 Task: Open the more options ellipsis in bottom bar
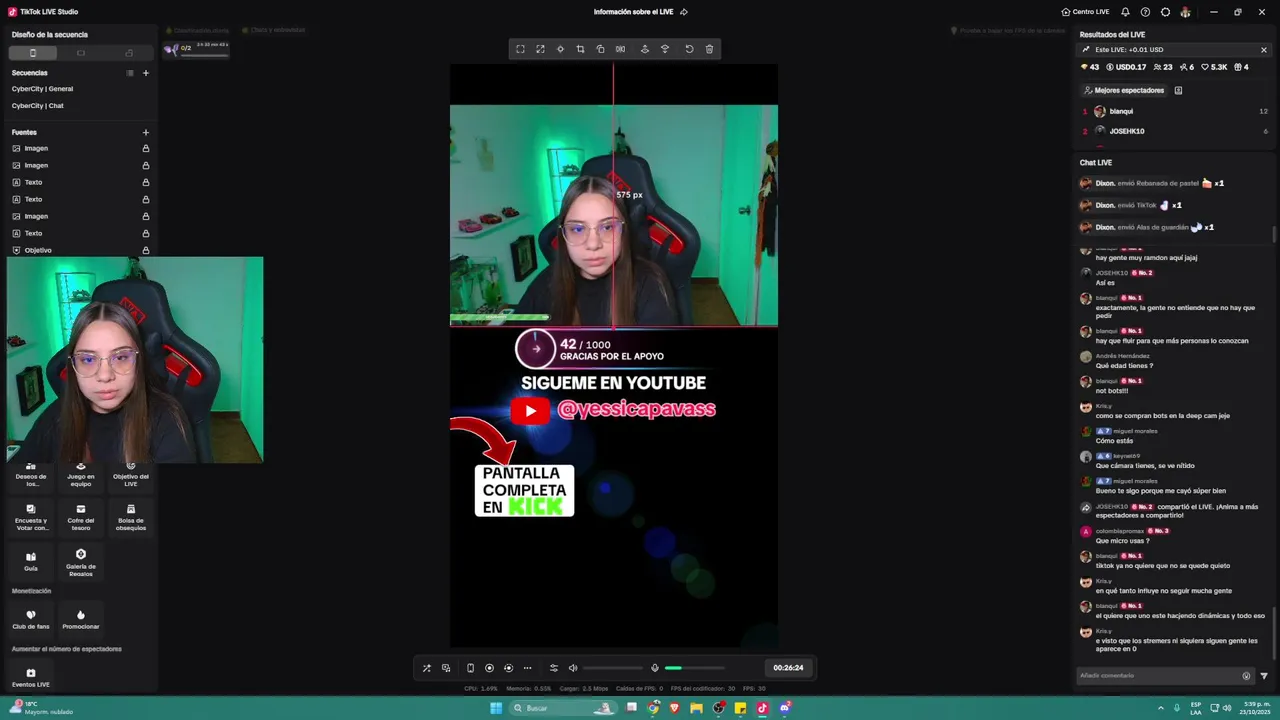click(528, 668)
